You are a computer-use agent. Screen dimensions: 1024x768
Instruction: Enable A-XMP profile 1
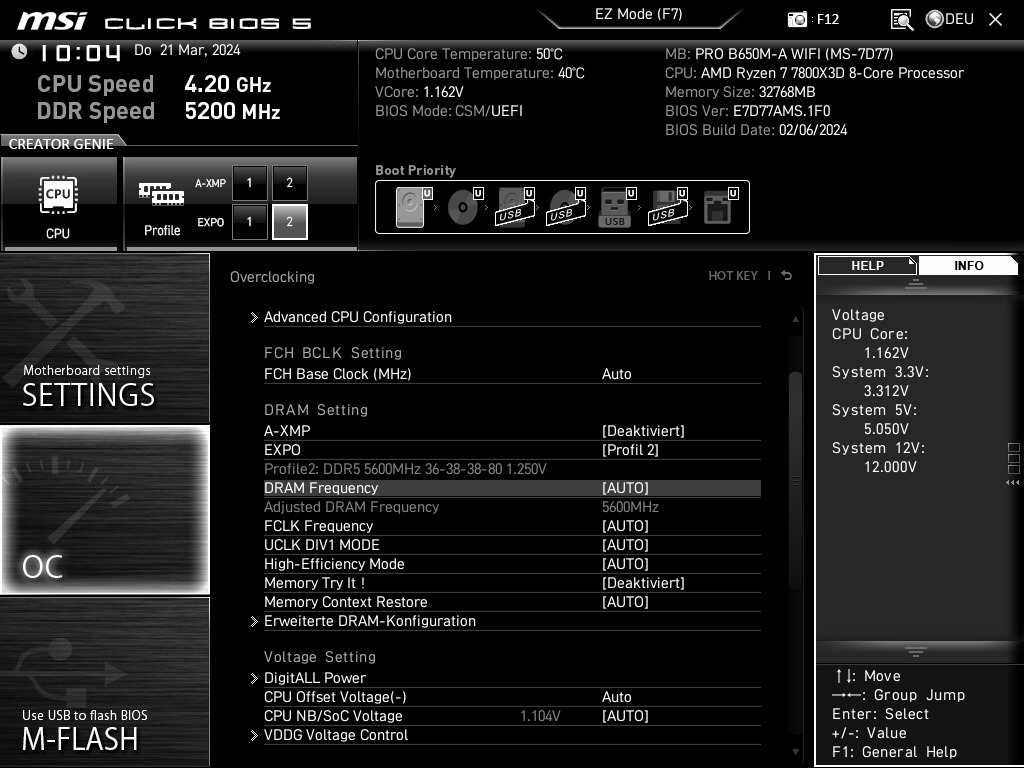249,183
